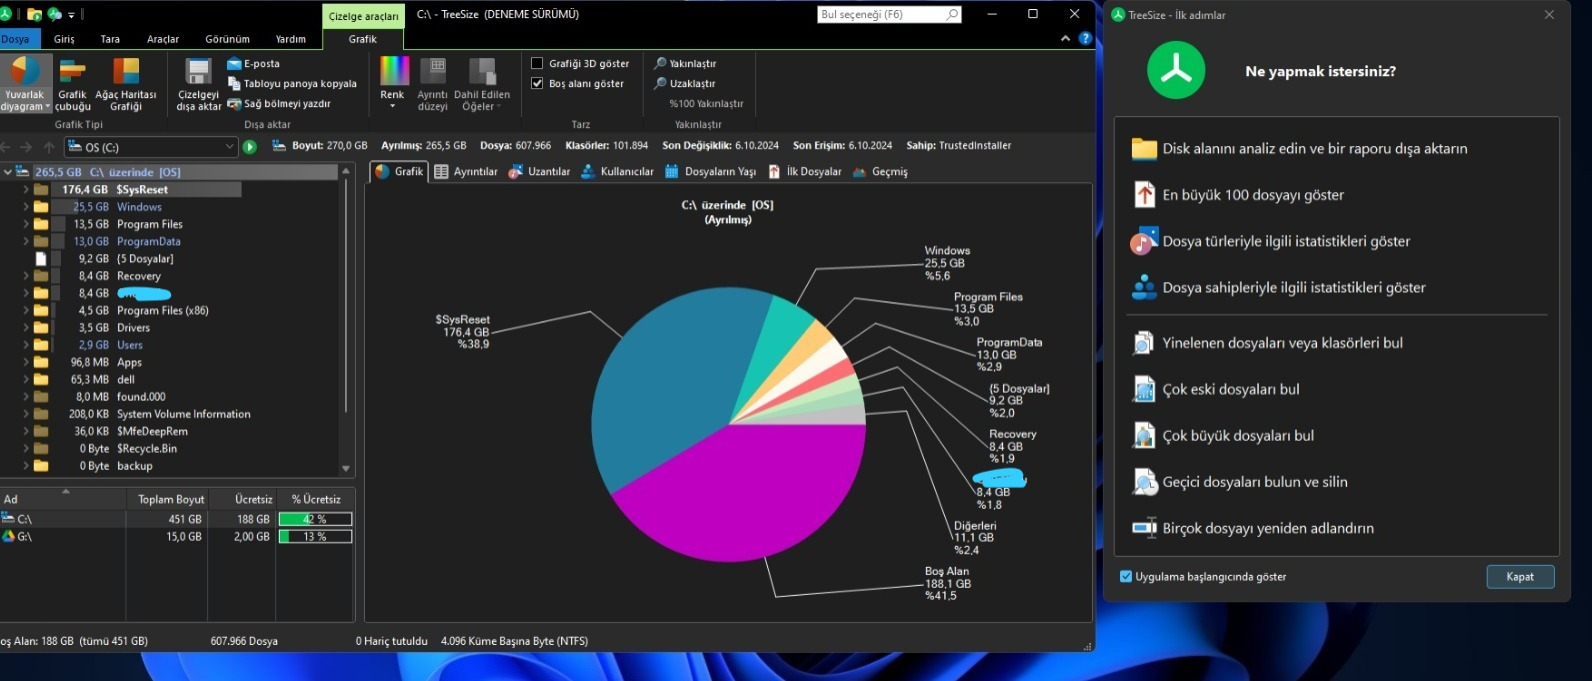The width and height of the screenshot is (1592, 681).
Task: Switch to the Ayrıntılar tab
Action: [x=465, y=172]
